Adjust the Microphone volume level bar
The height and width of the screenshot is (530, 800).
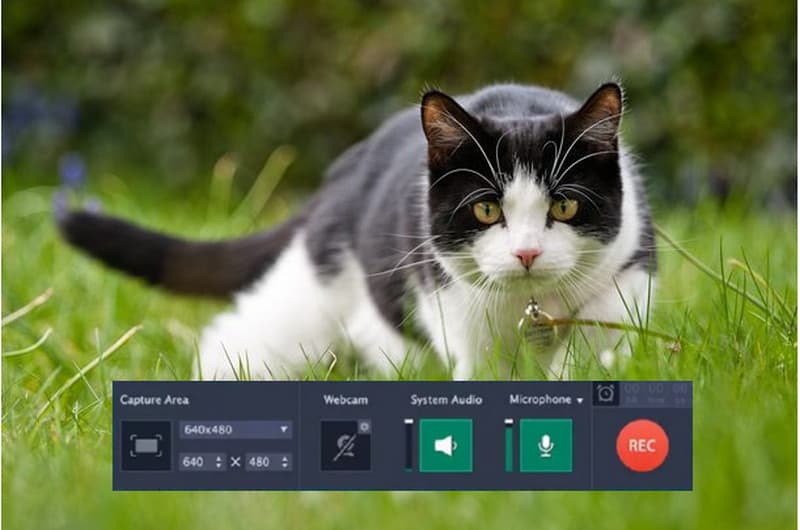[x=508, y=445]
